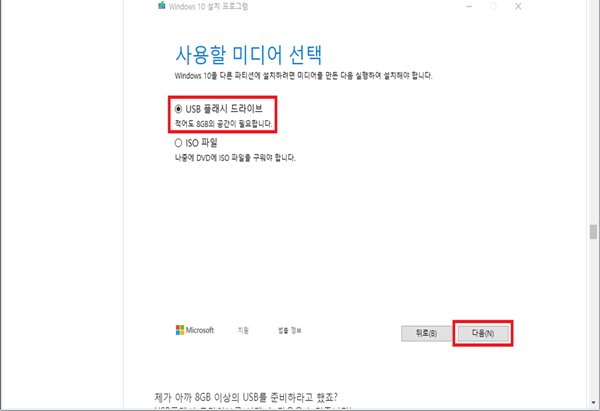Select the USB 플래시 드라이브 radio button
This screenshot has width=600, height=411.
point(178,109)
